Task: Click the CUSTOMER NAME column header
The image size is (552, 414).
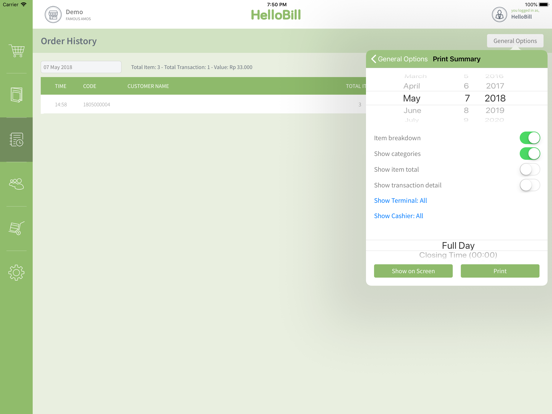Action: [148, 86]
